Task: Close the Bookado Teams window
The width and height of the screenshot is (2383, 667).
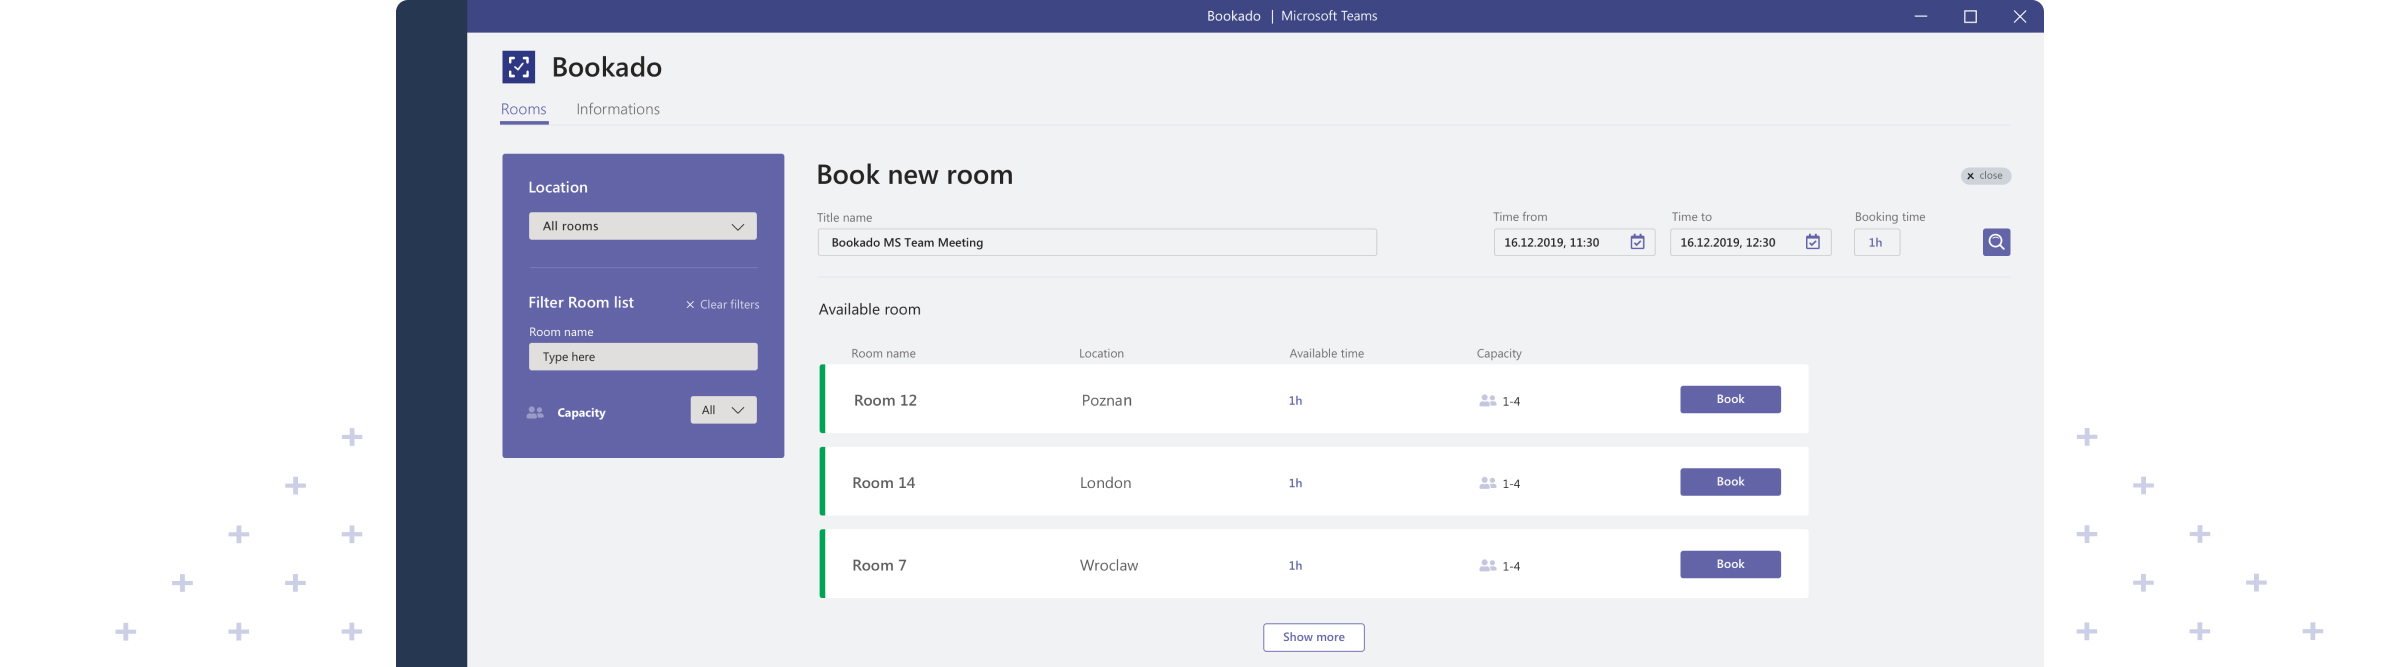Action: point(2019,16)
